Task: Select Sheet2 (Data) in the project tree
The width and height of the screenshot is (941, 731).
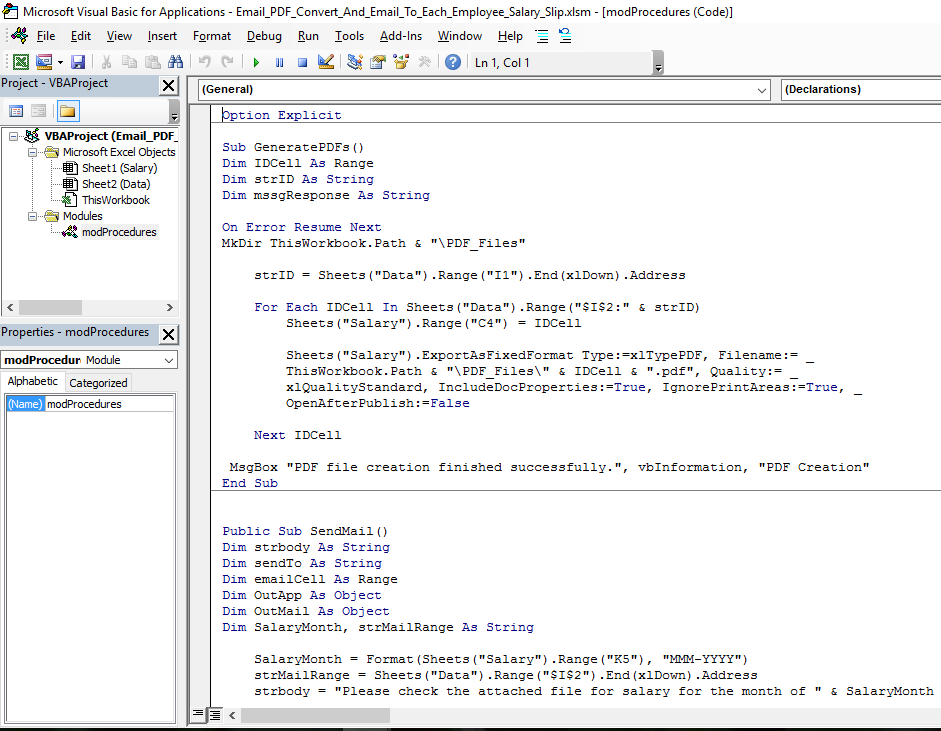Action: (115, 184)
